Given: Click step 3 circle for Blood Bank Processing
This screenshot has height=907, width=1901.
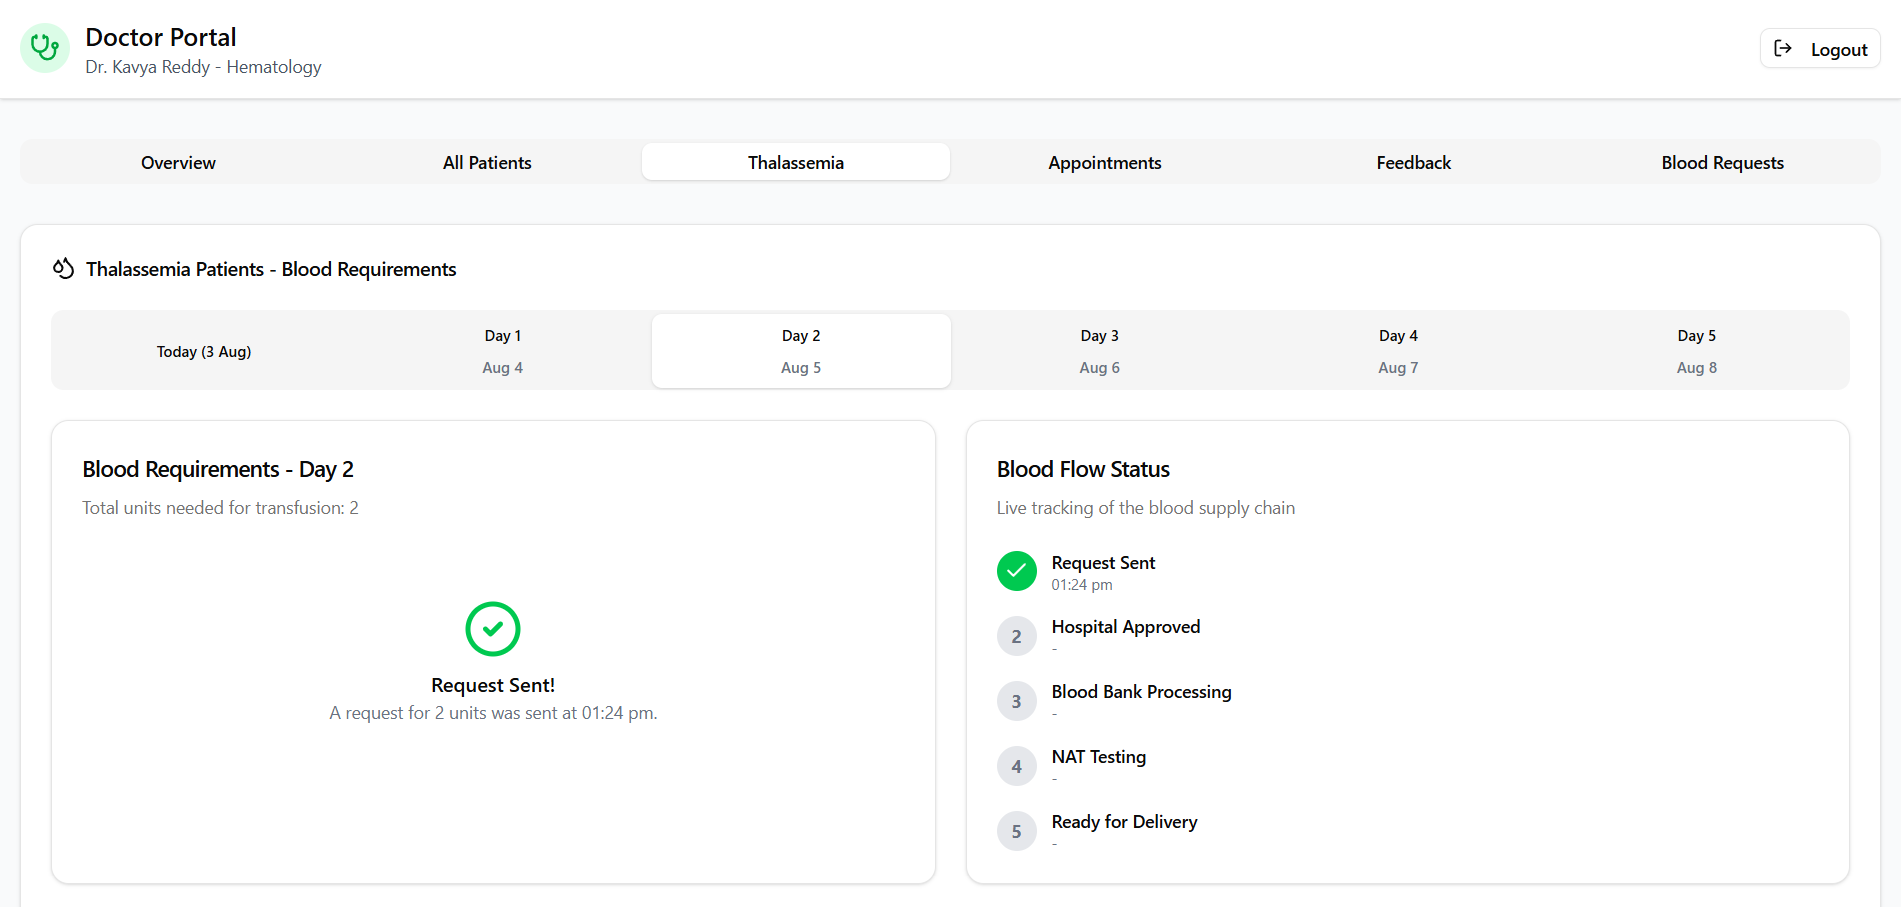Looking at the screenshot, I should [x=1017, y=701].
